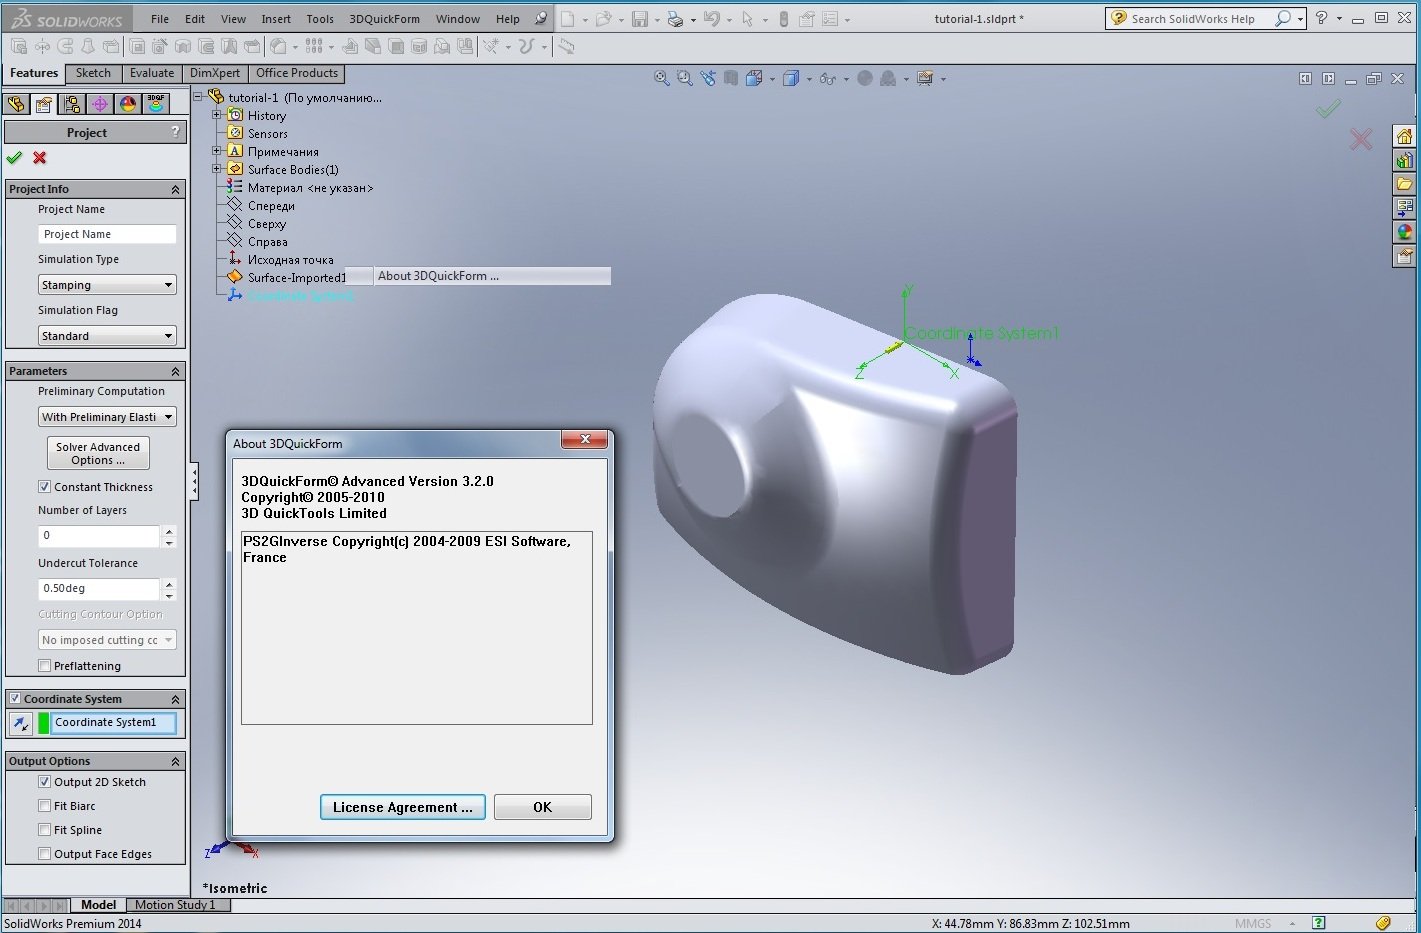Open the Display Style cube icon
Viewport: 1421px width, 933px height.
[x=791, y=78]
